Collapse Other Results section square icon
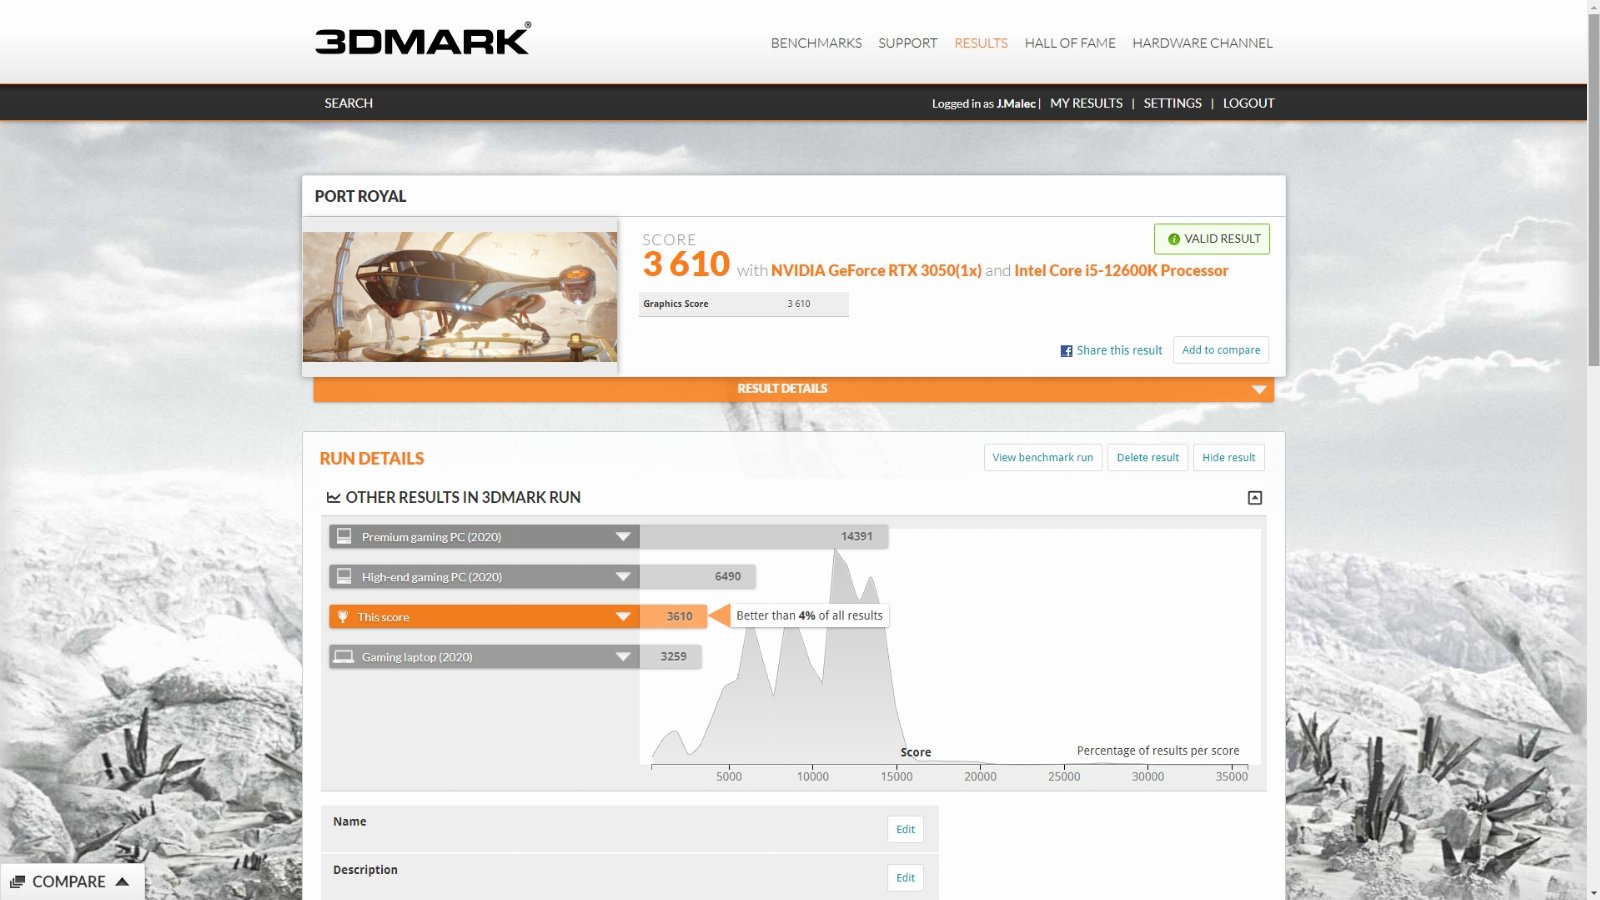Screen dimensions: 1600x900 point(1255,498)
